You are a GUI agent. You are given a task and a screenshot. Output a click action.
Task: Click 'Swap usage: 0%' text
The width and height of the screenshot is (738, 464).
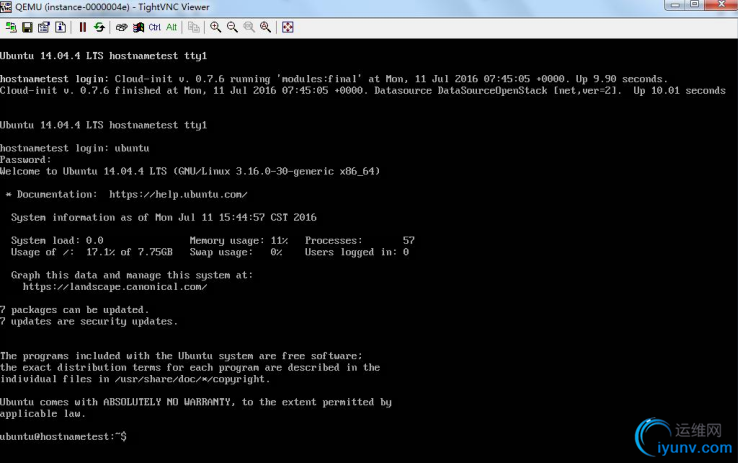(x=236, y=252)
